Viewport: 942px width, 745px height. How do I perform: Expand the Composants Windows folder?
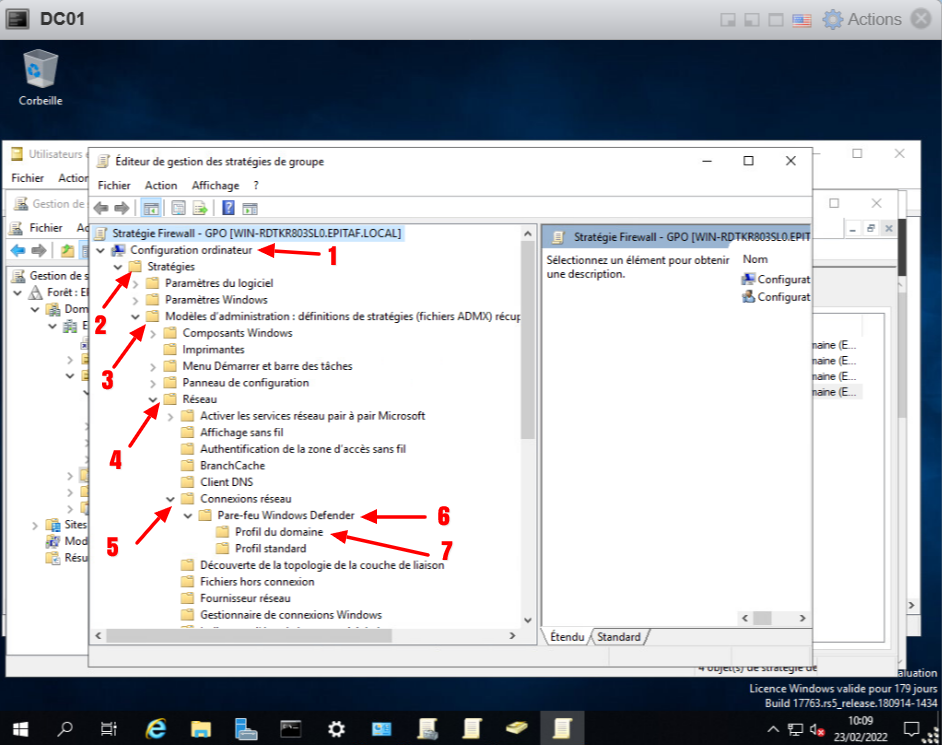(x=153, y=333)
